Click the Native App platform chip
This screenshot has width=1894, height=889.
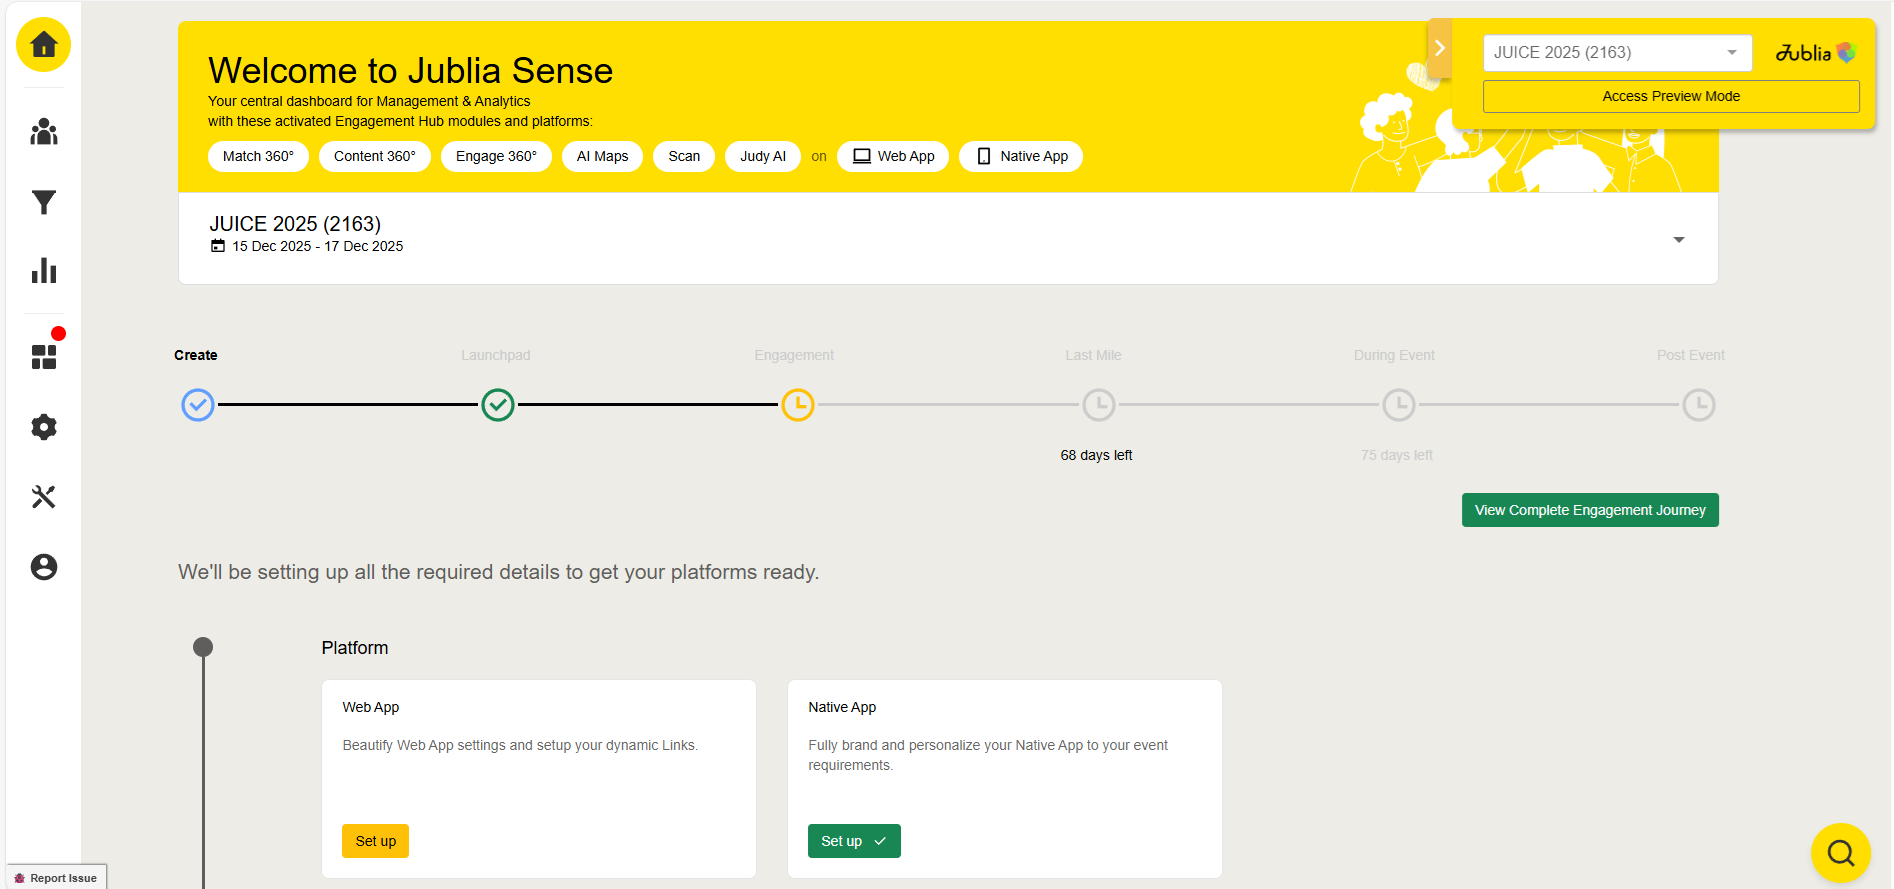click(1021, 156)
